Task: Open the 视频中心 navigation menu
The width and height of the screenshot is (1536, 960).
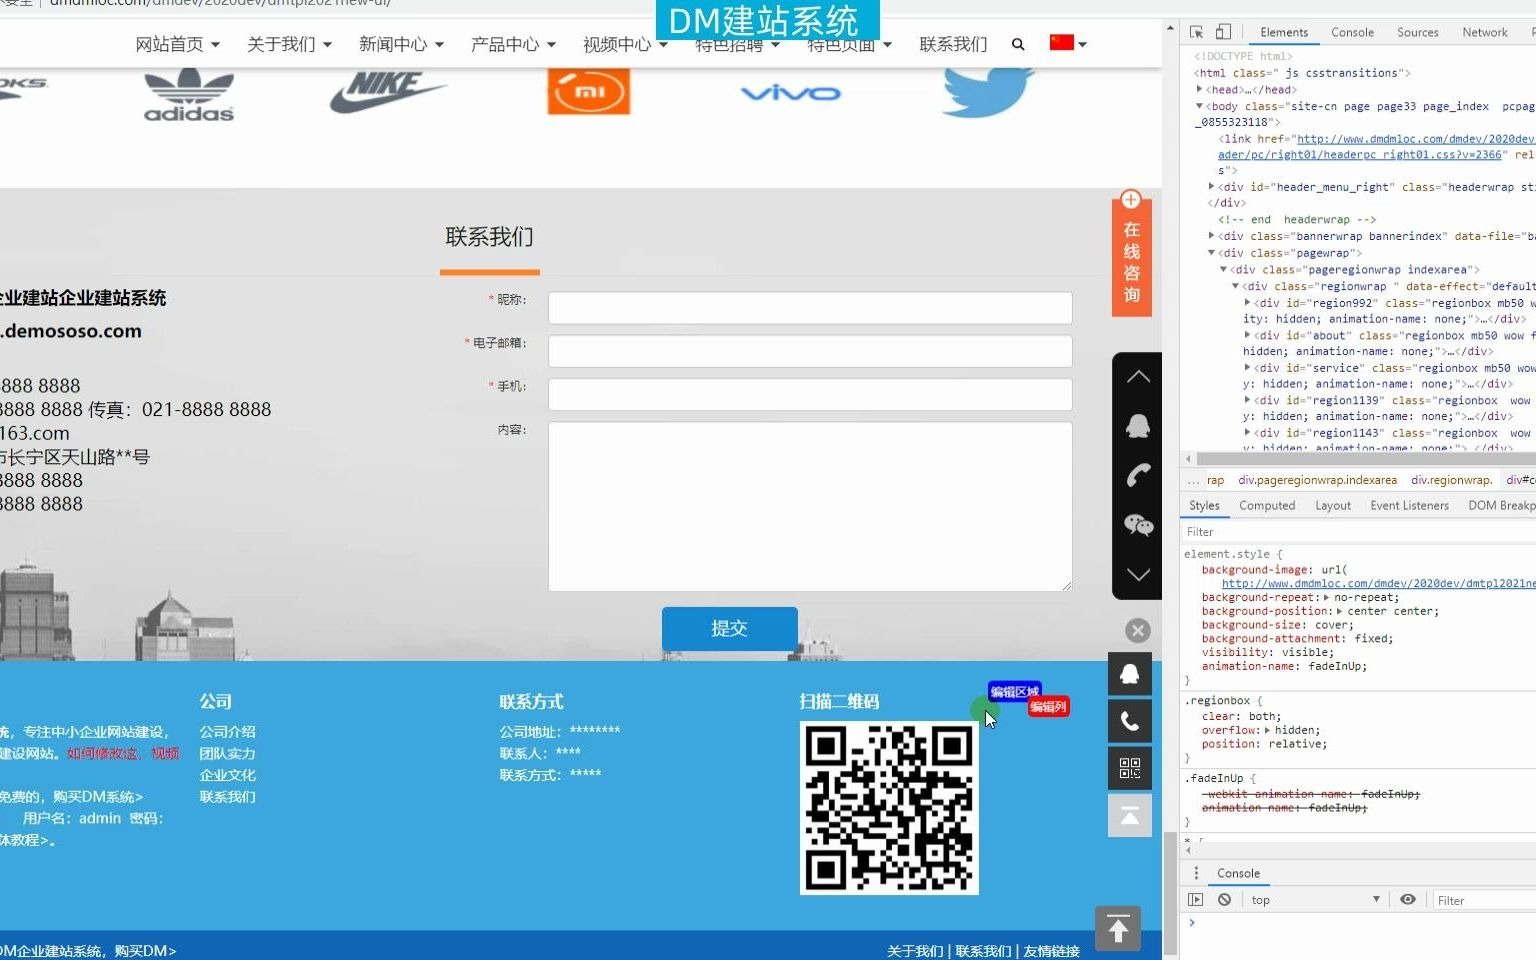Action: 625,44
